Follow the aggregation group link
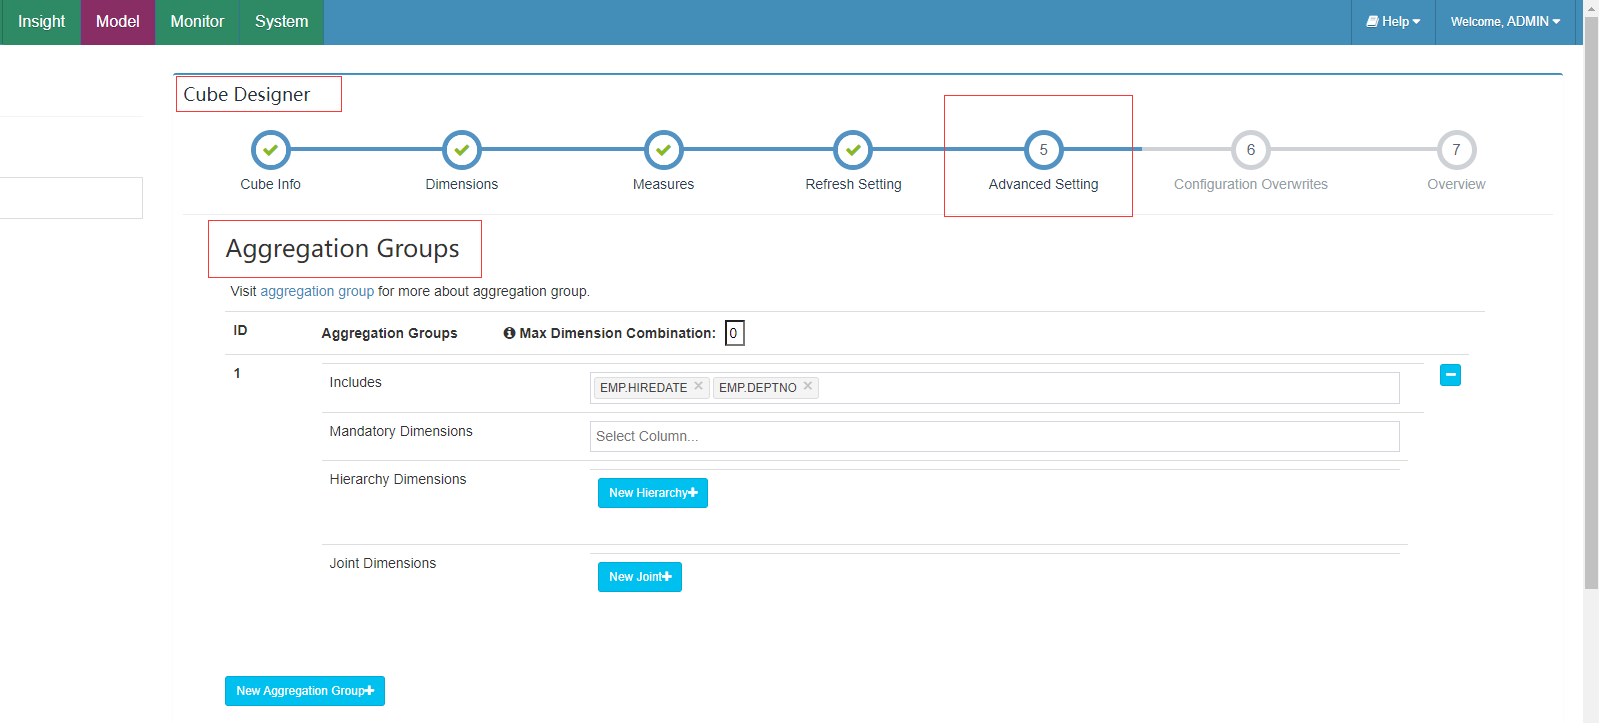This screenshot has height=723, width=1599. coord(317,291)
